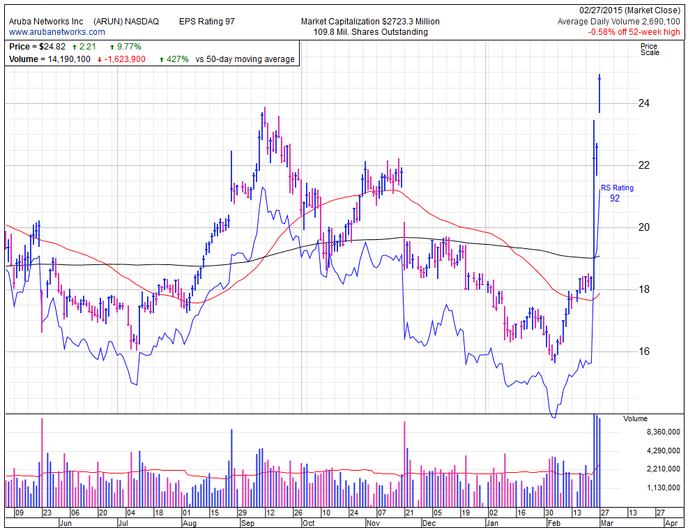Click the RS Rating value 92
The width and height of the screenshot is (688, 530).
[615, 198]
